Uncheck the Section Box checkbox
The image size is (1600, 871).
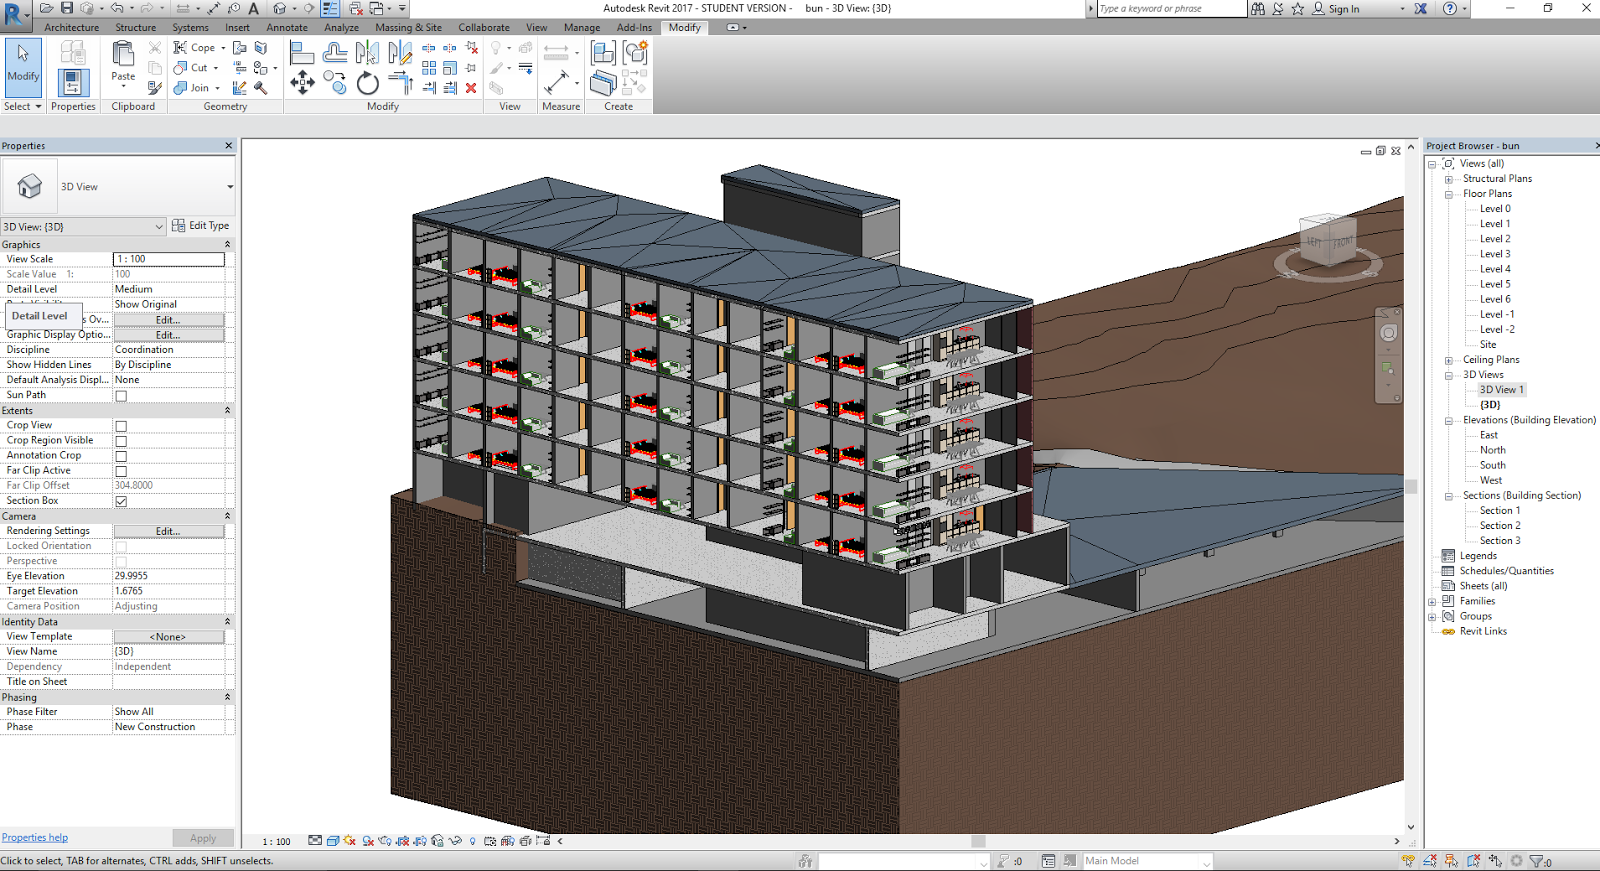point(121,501)
